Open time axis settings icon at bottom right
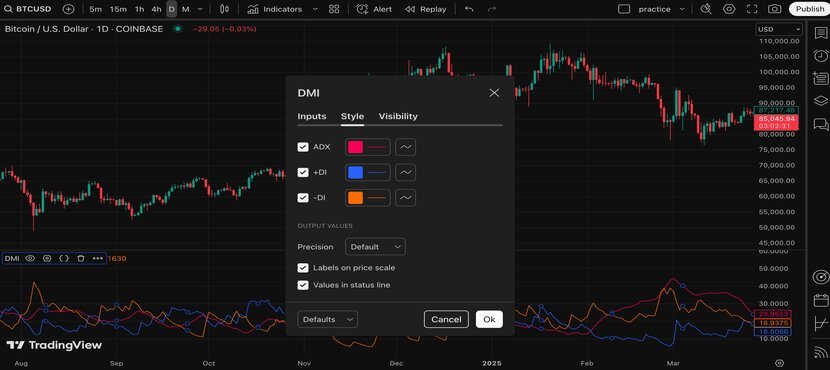Image resolution: width=830 pixels, height=370 pixels. coord(779,363)
